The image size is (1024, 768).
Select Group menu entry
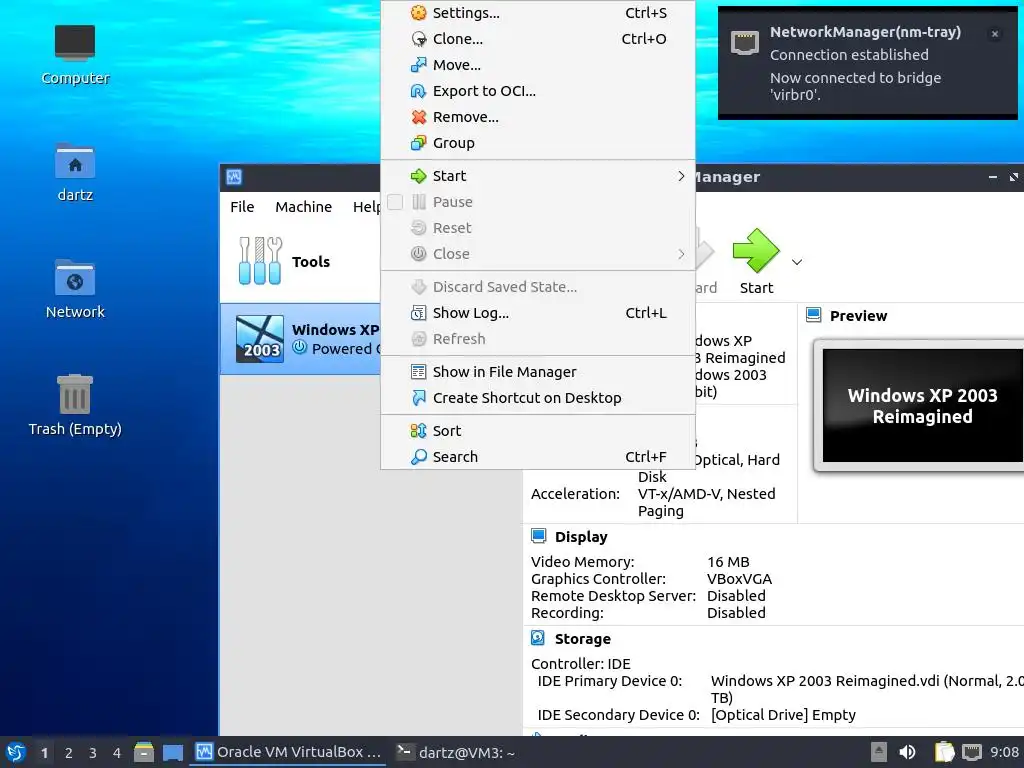(x=538, y=143)
